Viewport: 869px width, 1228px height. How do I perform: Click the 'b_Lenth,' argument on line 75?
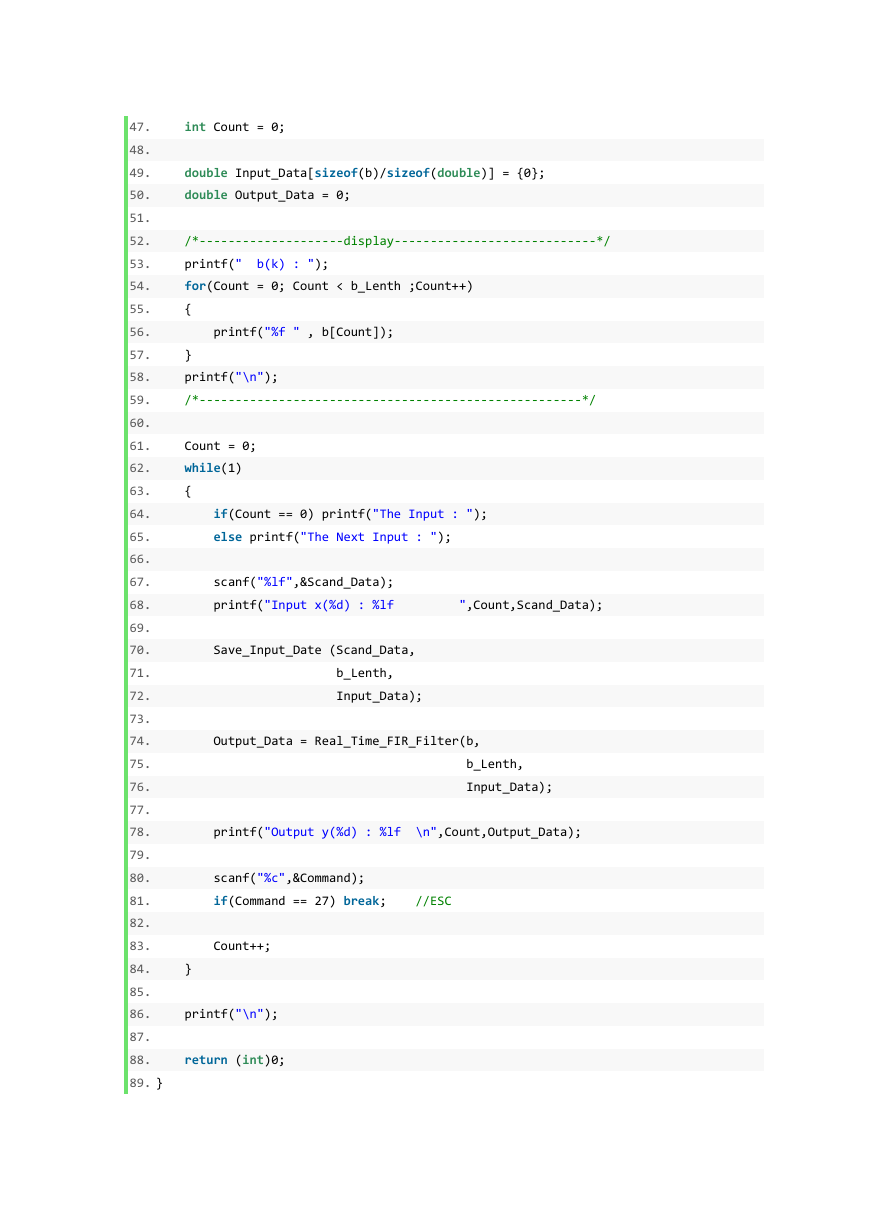tap(494, 764)
